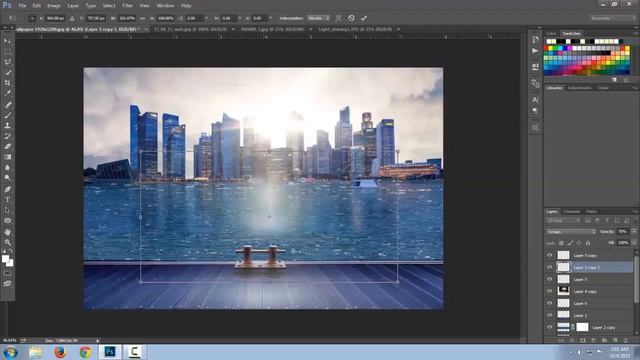Open the Layer menu

(x=73, y=6)
